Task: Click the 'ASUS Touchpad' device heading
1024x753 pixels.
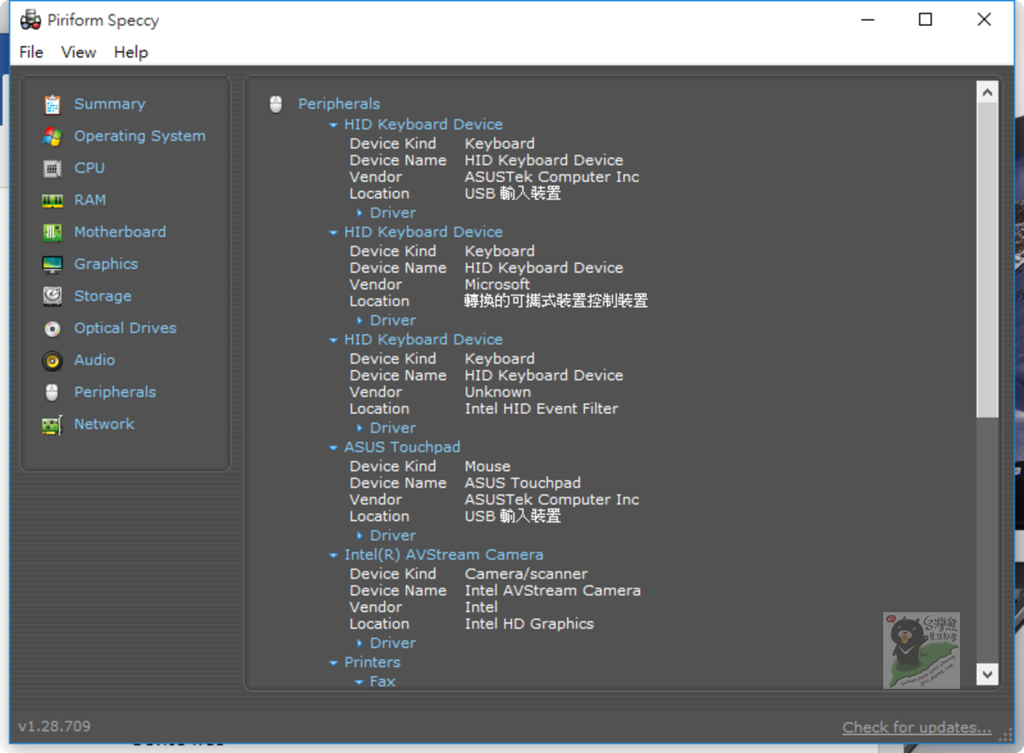Action: click(x=402, y=447)
